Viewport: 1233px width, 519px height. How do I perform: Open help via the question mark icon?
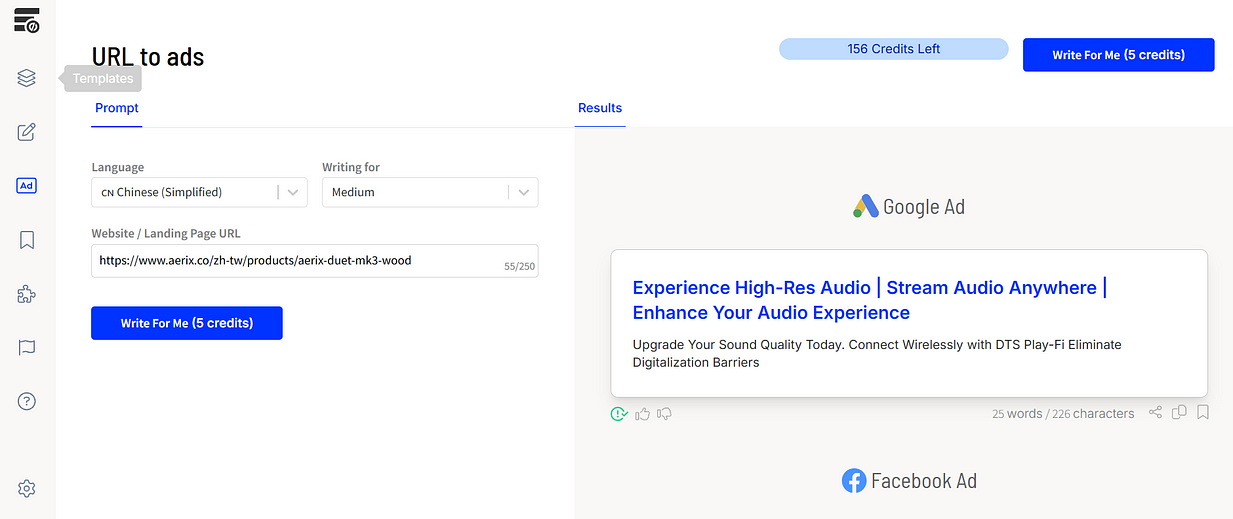pyautogui.click(x=27, y=402)
